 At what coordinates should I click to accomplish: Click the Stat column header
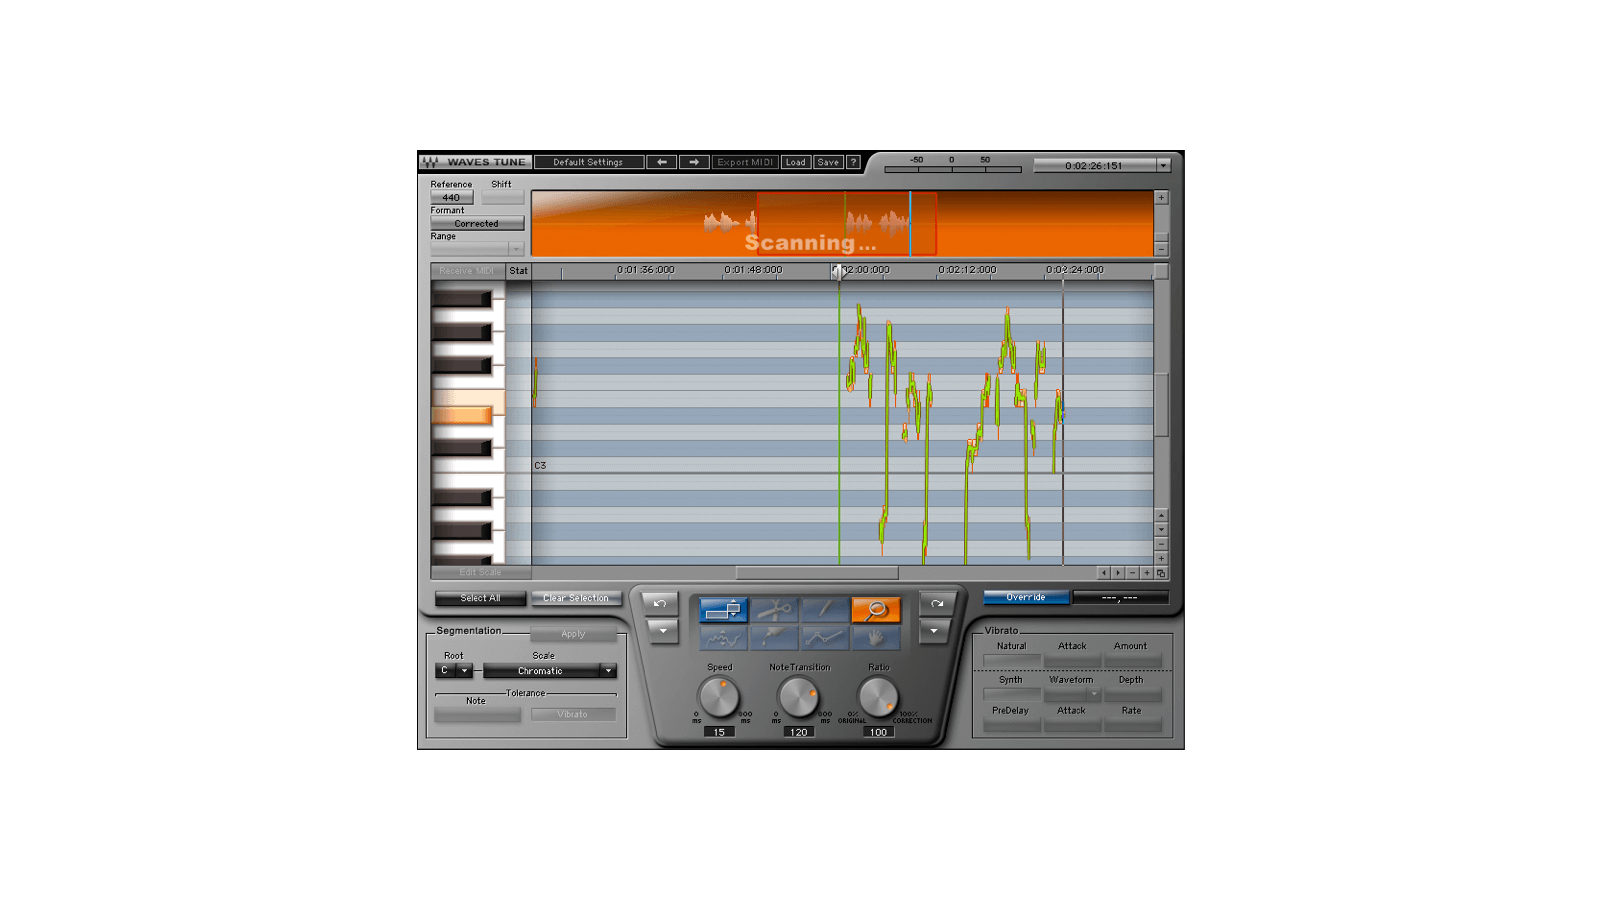click(518, 271)
